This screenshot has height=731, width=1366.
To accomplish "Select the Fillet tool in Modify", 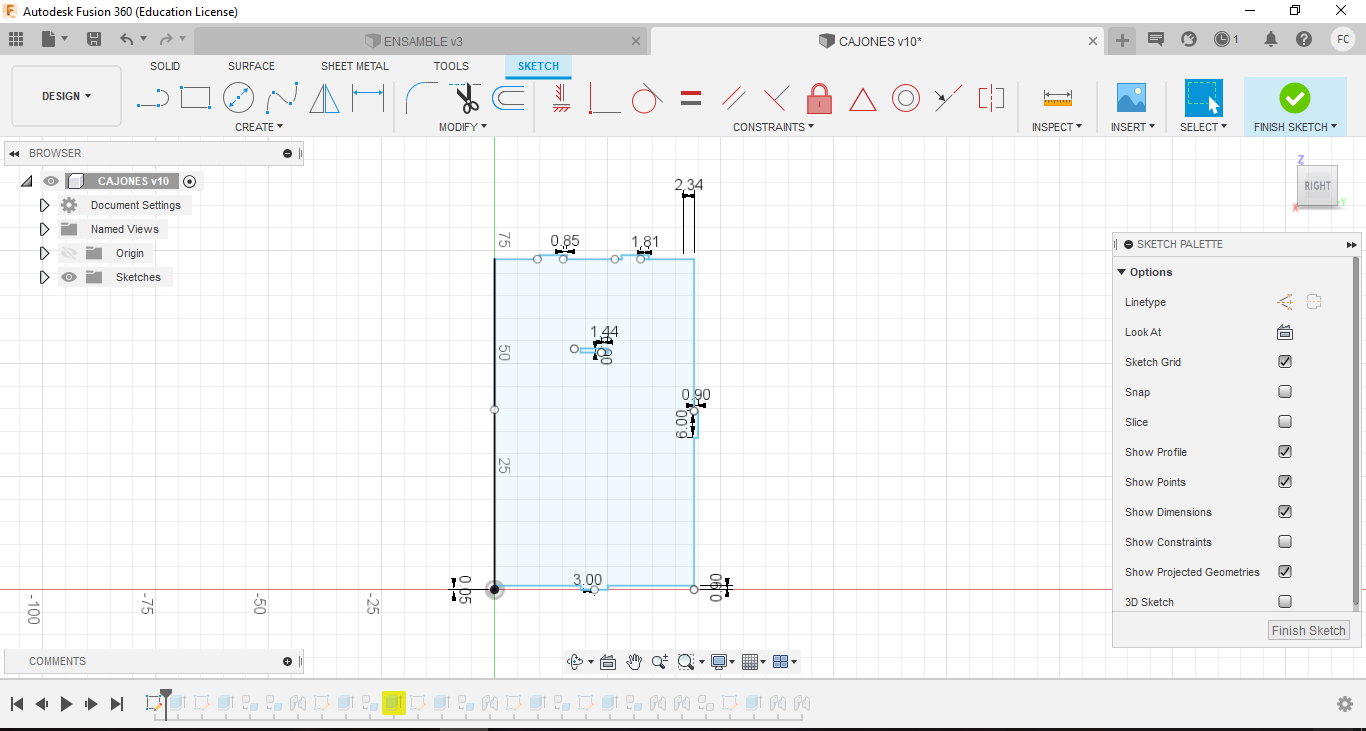I will pyautogui.click(x=420, y=98).
